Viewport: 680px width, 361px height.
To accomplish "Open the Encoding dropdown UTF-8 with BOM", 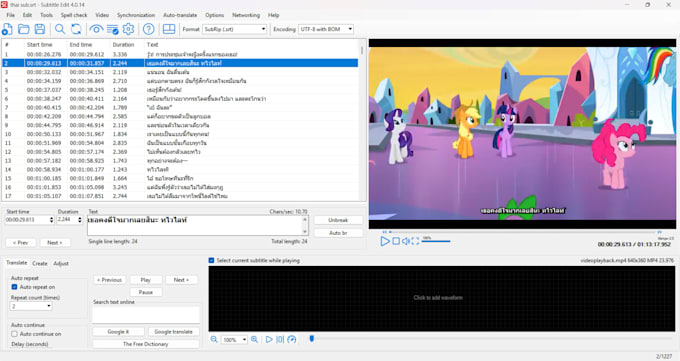I will click(326, 29).
